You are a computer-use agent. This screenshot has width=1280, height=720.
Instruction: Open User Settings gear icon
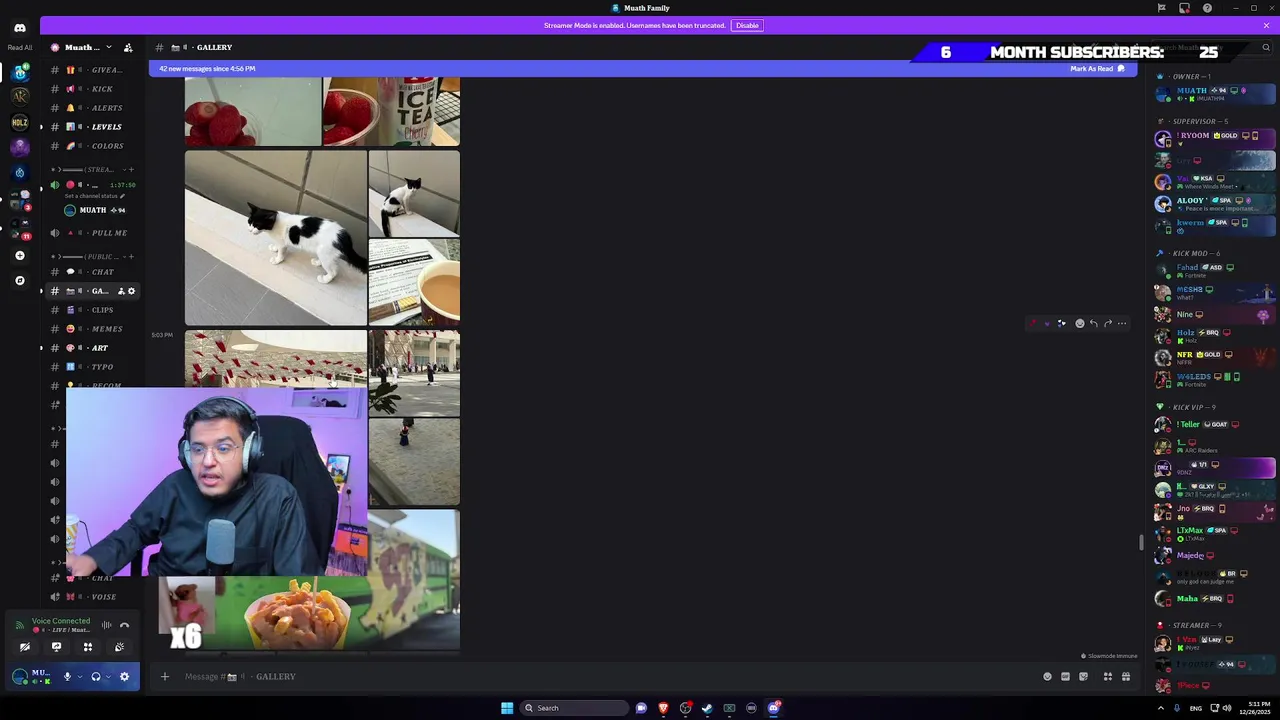124,677
